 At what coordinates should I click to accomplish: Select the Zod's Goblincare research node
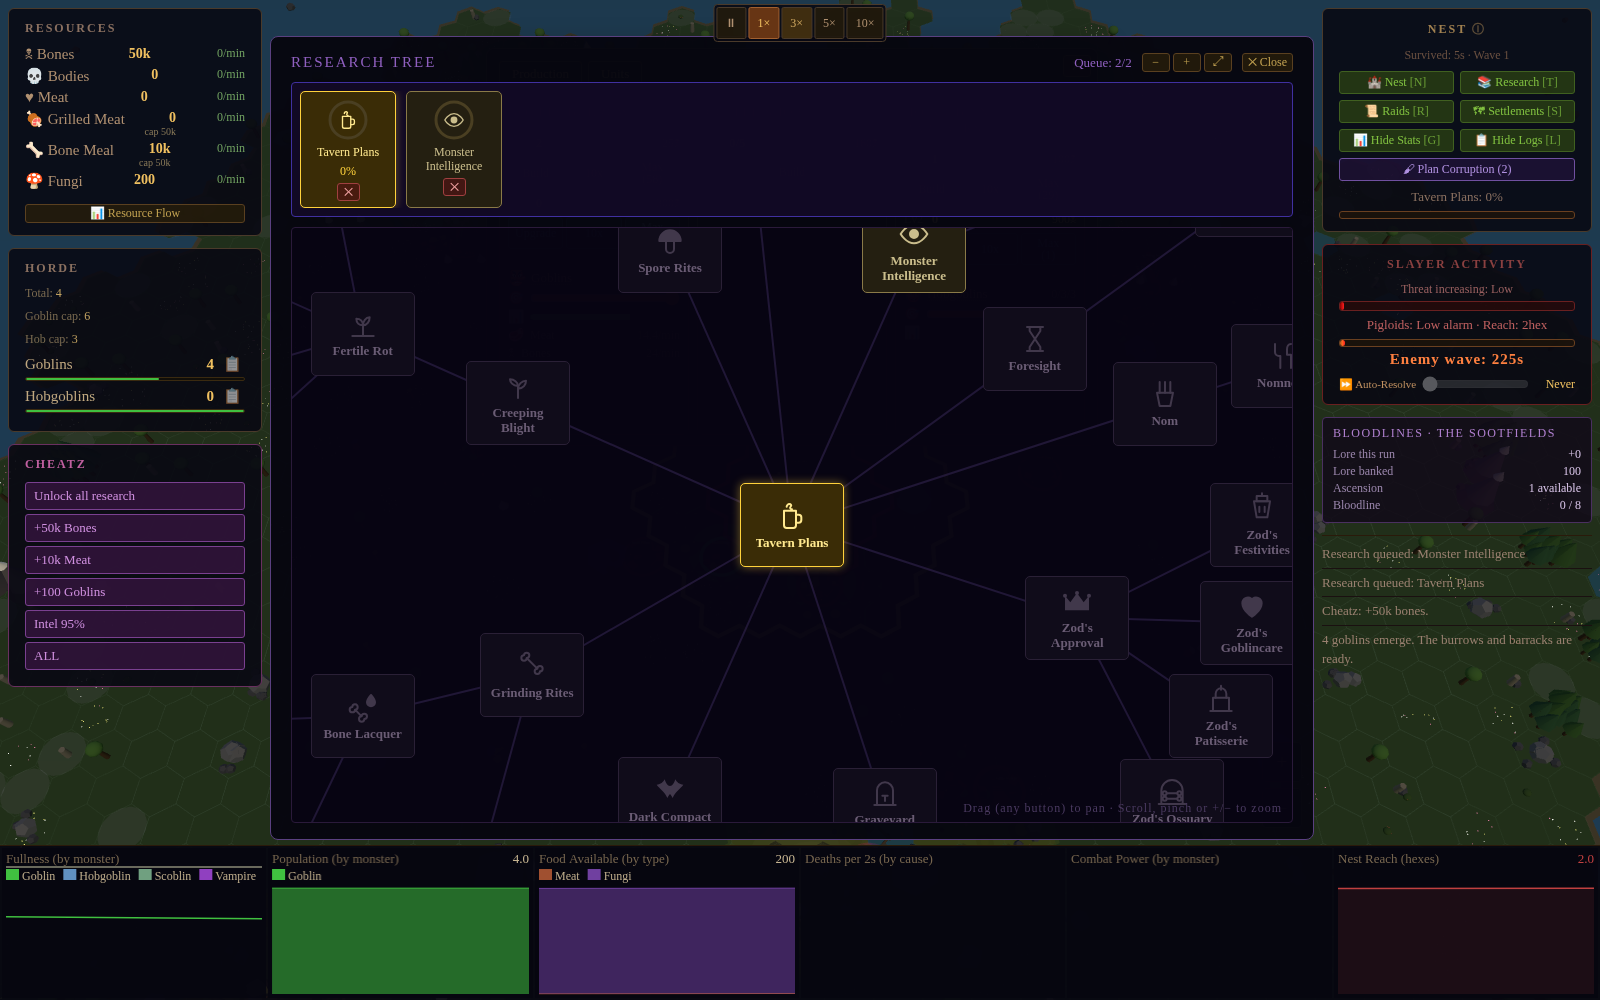point(1247,623)
